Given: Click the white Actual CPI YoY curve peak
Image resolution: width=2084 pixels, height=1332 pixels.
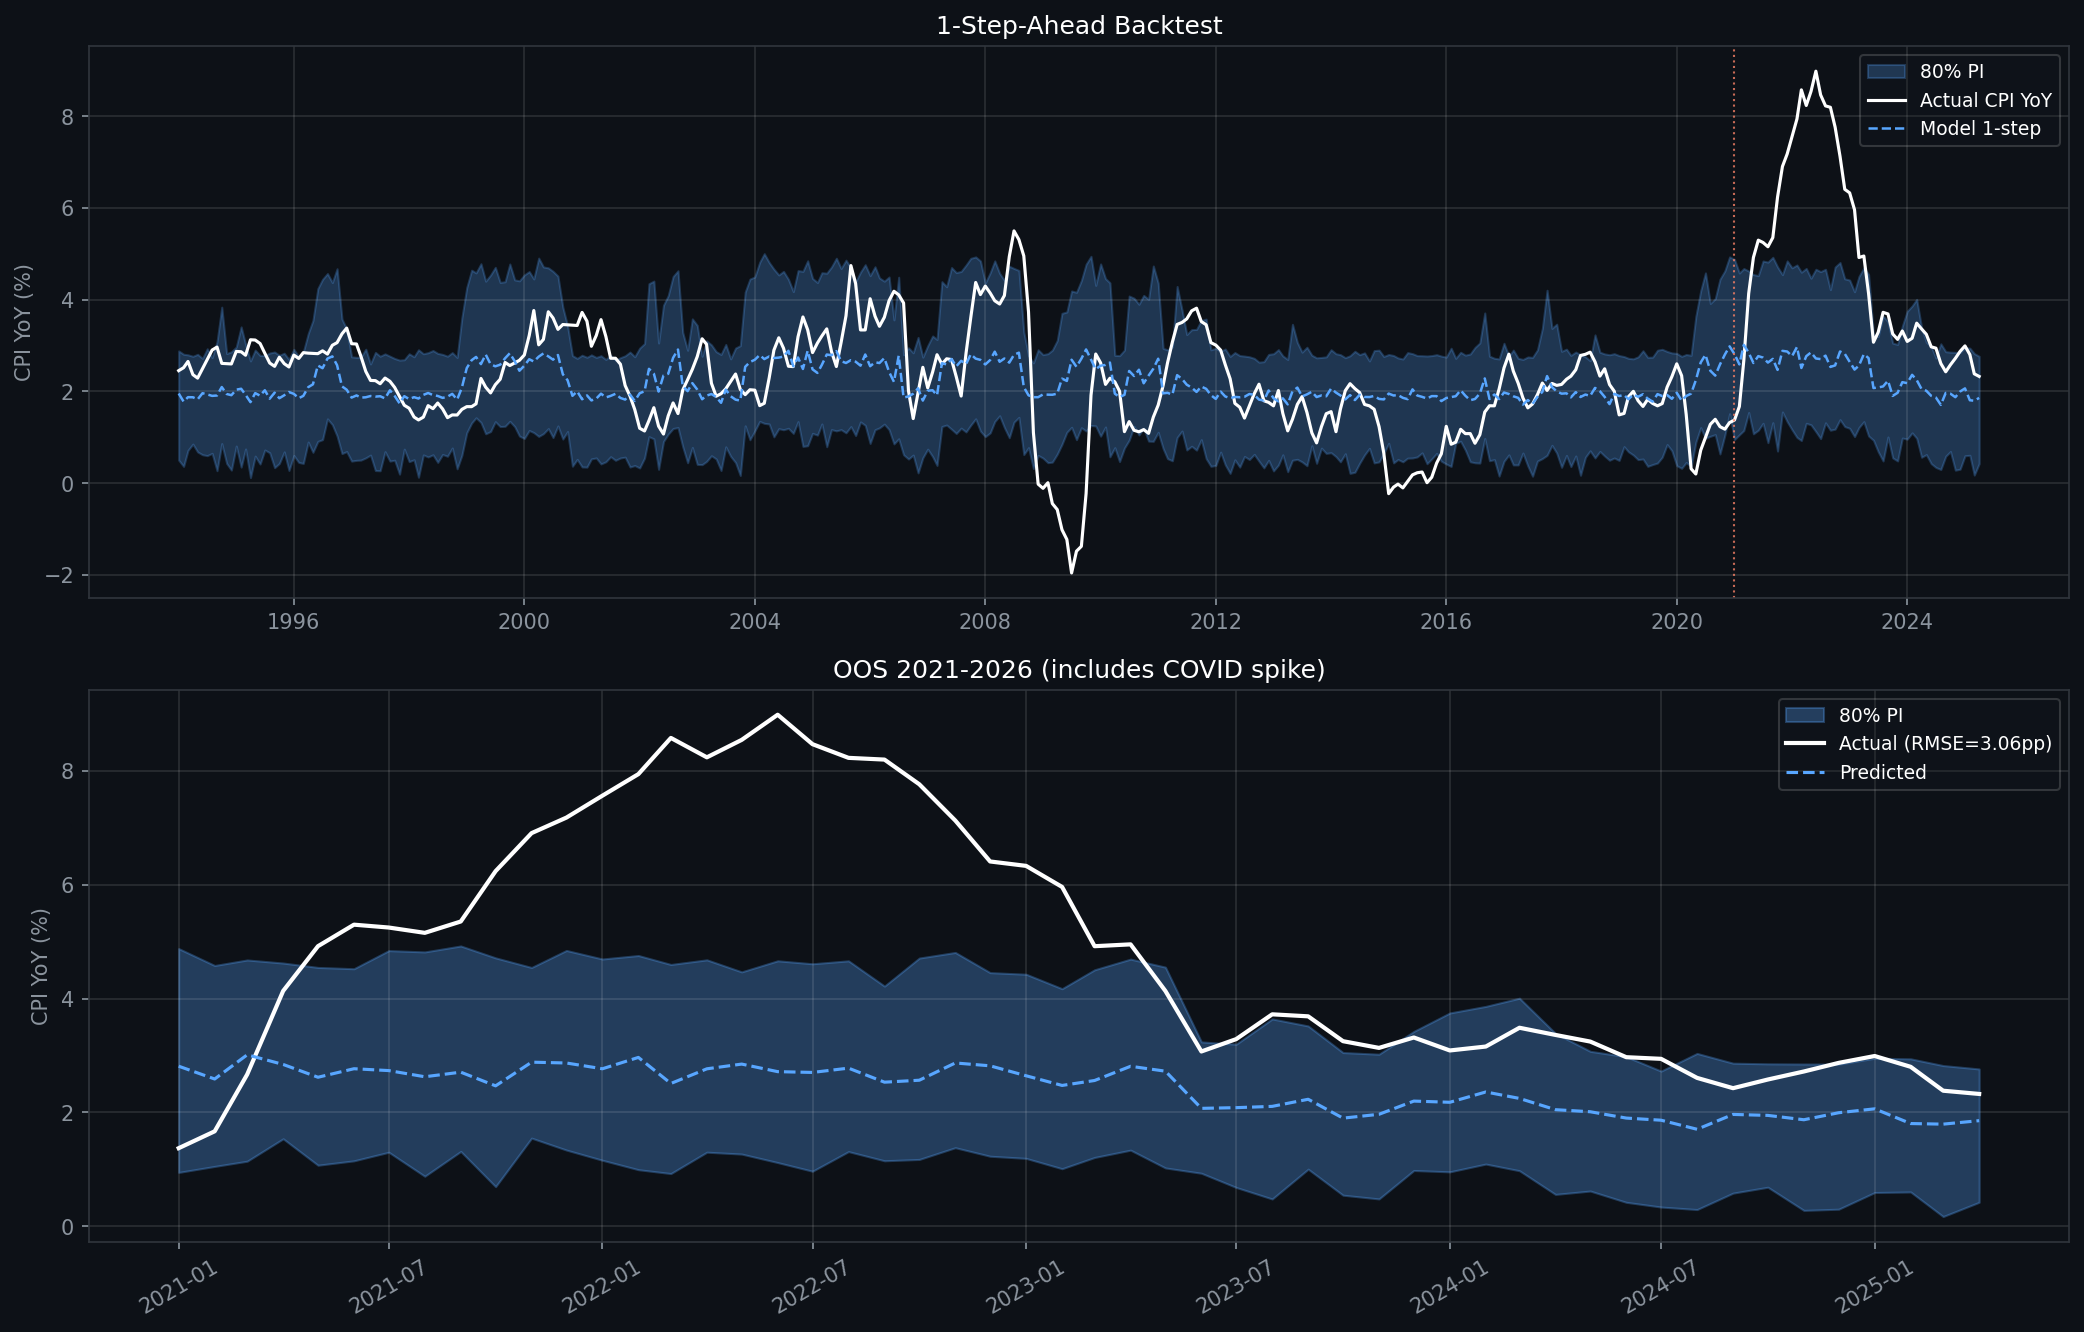Looking at the screenshot, I should pyautogui.click(x=1815, y=70).
